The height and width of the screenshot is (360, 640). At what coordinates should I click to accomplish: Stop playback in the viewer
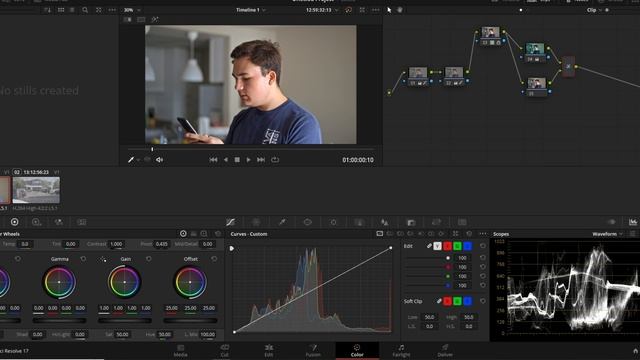[237, 160]
